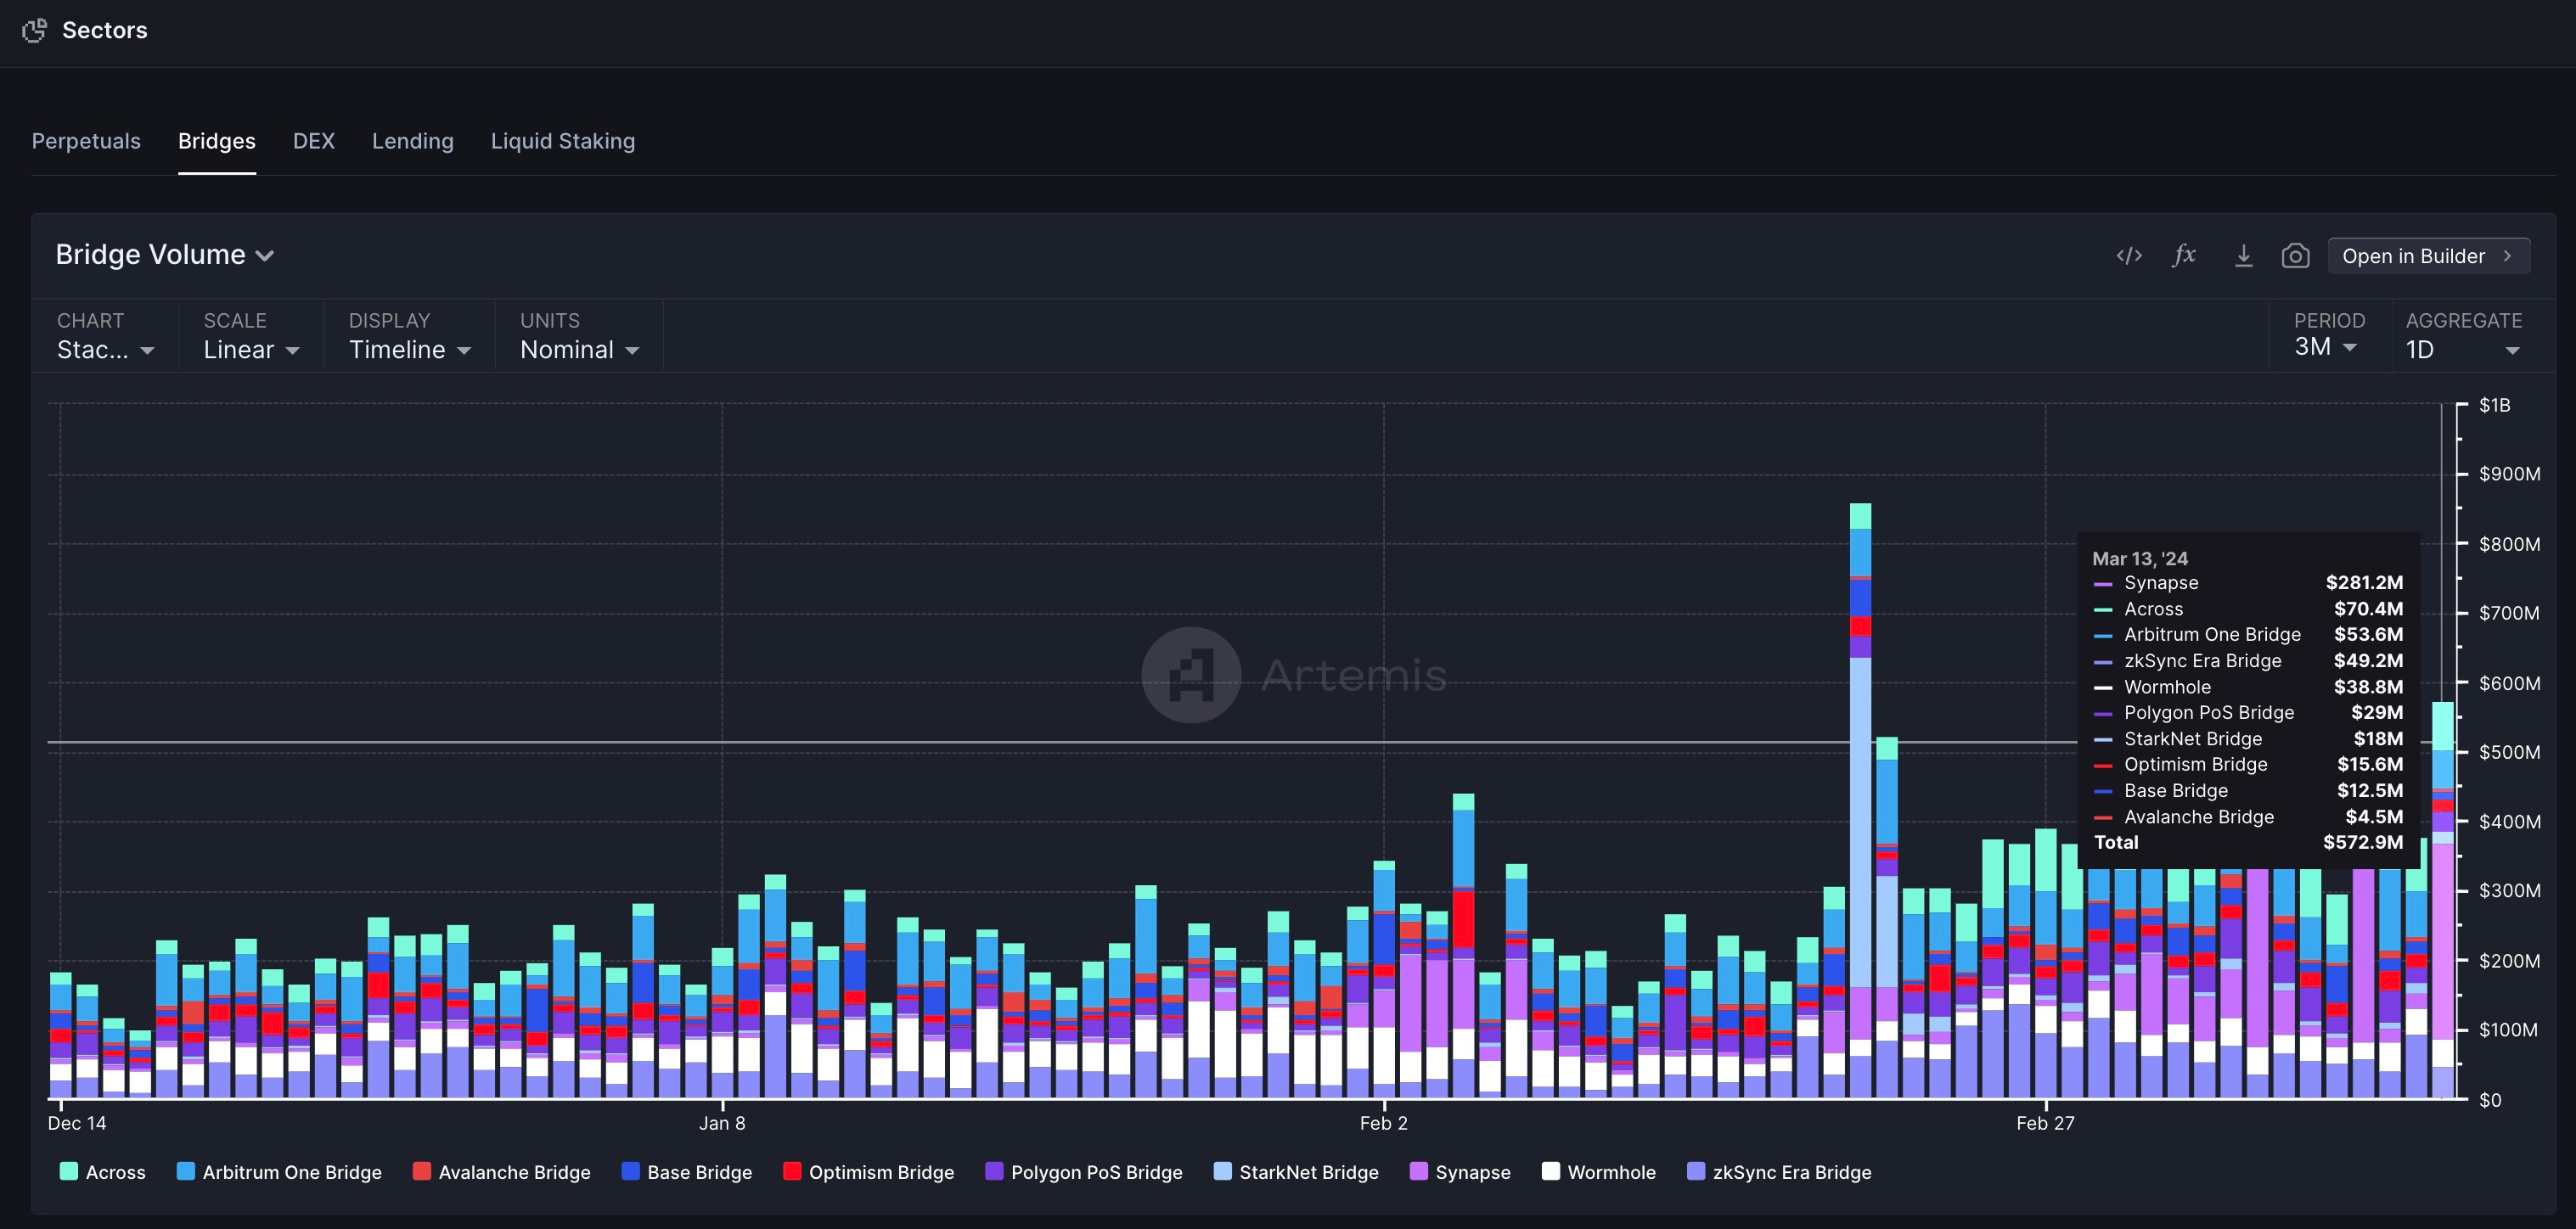This screenshot has height=1229, width=2576.
Task: Expand the Bridge Volume metric dropdown
Action: pyautogui.click(x=165, y=255)
